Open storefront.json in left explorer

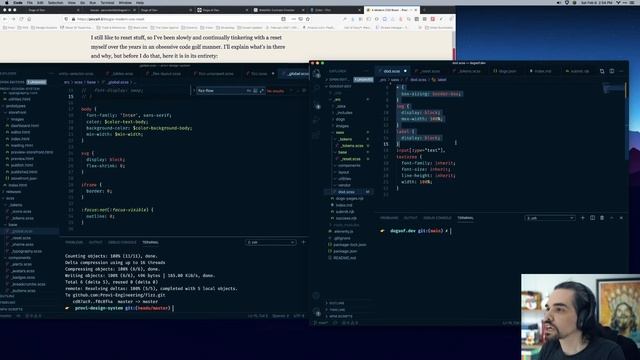(x=23, y=178)
